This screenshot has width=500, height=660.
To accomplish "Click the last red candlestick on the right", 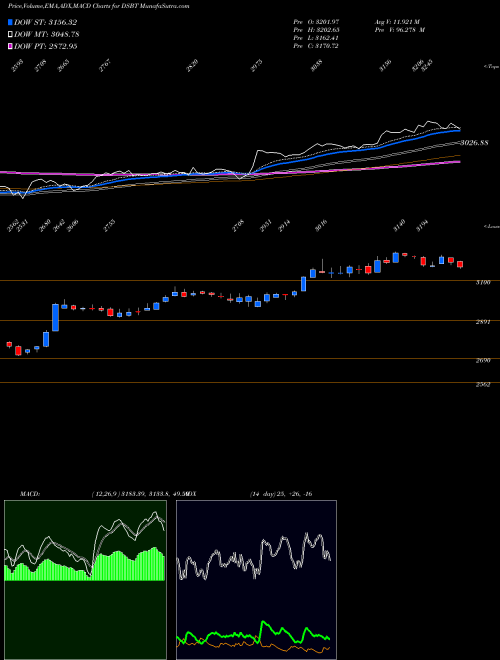I will coord(460,264).
